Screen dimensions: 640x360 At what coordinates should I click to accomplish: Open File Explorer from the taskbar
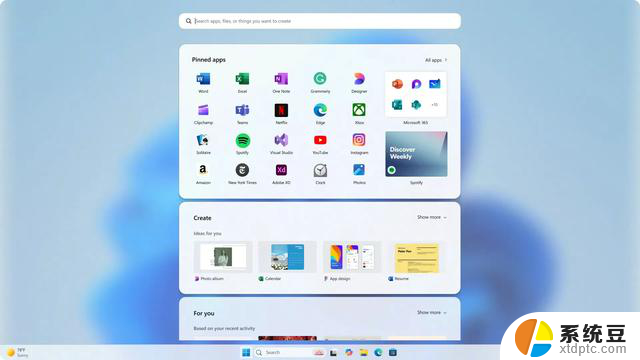pos(364,353)
